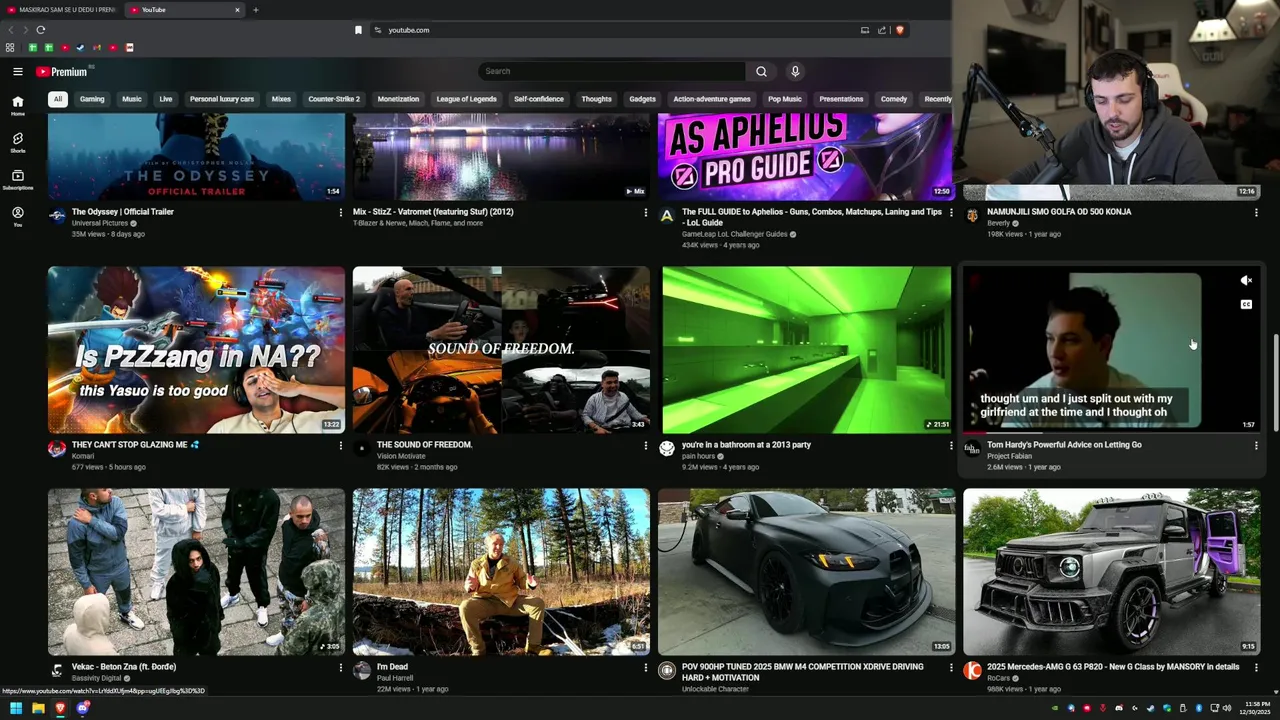Open options menu for The Odyssey trailer
Image resolution: width=1280 pixels, height=720 pixels.
pyautogui.click(x=340, y=212)
